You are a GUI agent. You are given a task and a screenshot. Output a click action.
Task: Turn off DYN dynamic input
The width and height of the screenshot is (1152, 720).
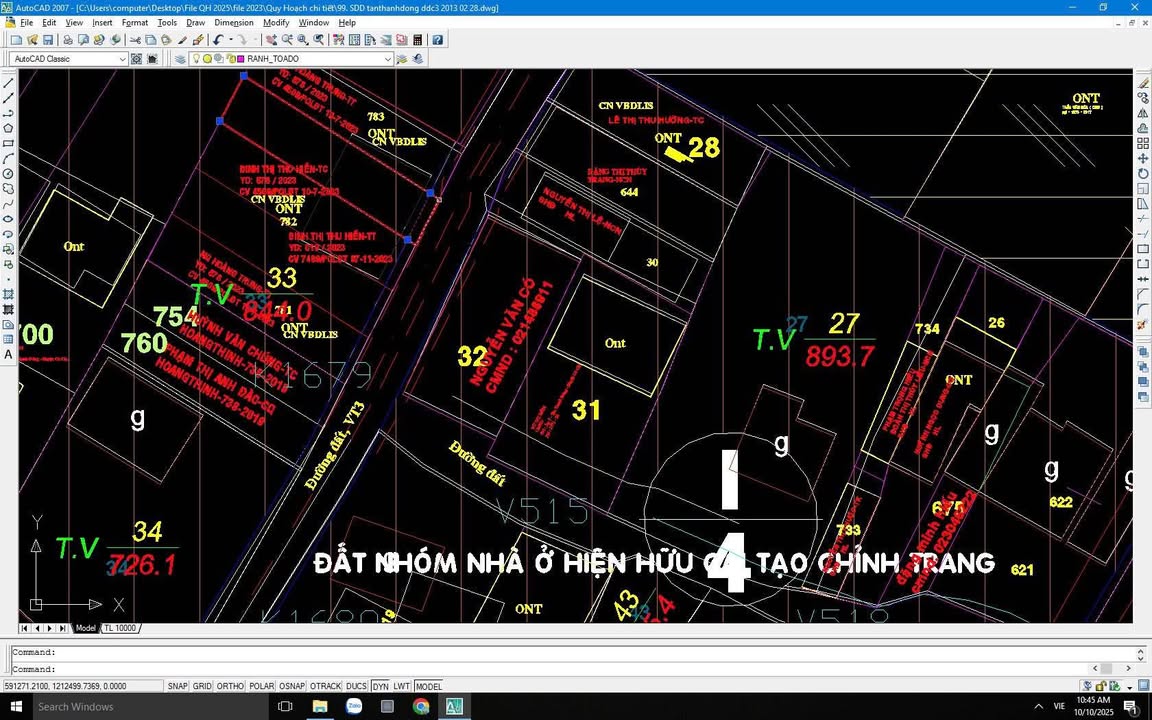381,686
